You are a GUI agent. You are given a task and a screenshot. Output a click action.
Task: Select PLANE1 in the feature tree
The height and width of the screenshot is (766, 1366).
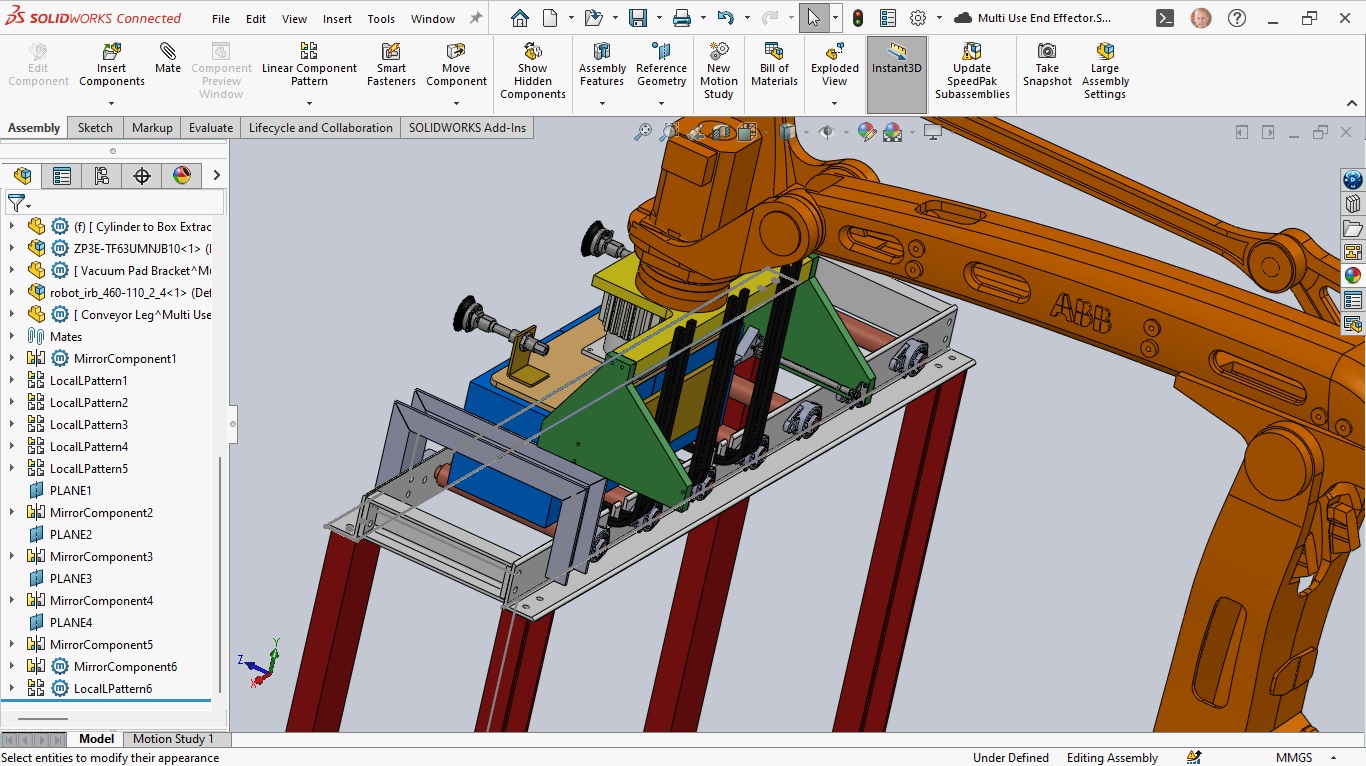[70, 491]
